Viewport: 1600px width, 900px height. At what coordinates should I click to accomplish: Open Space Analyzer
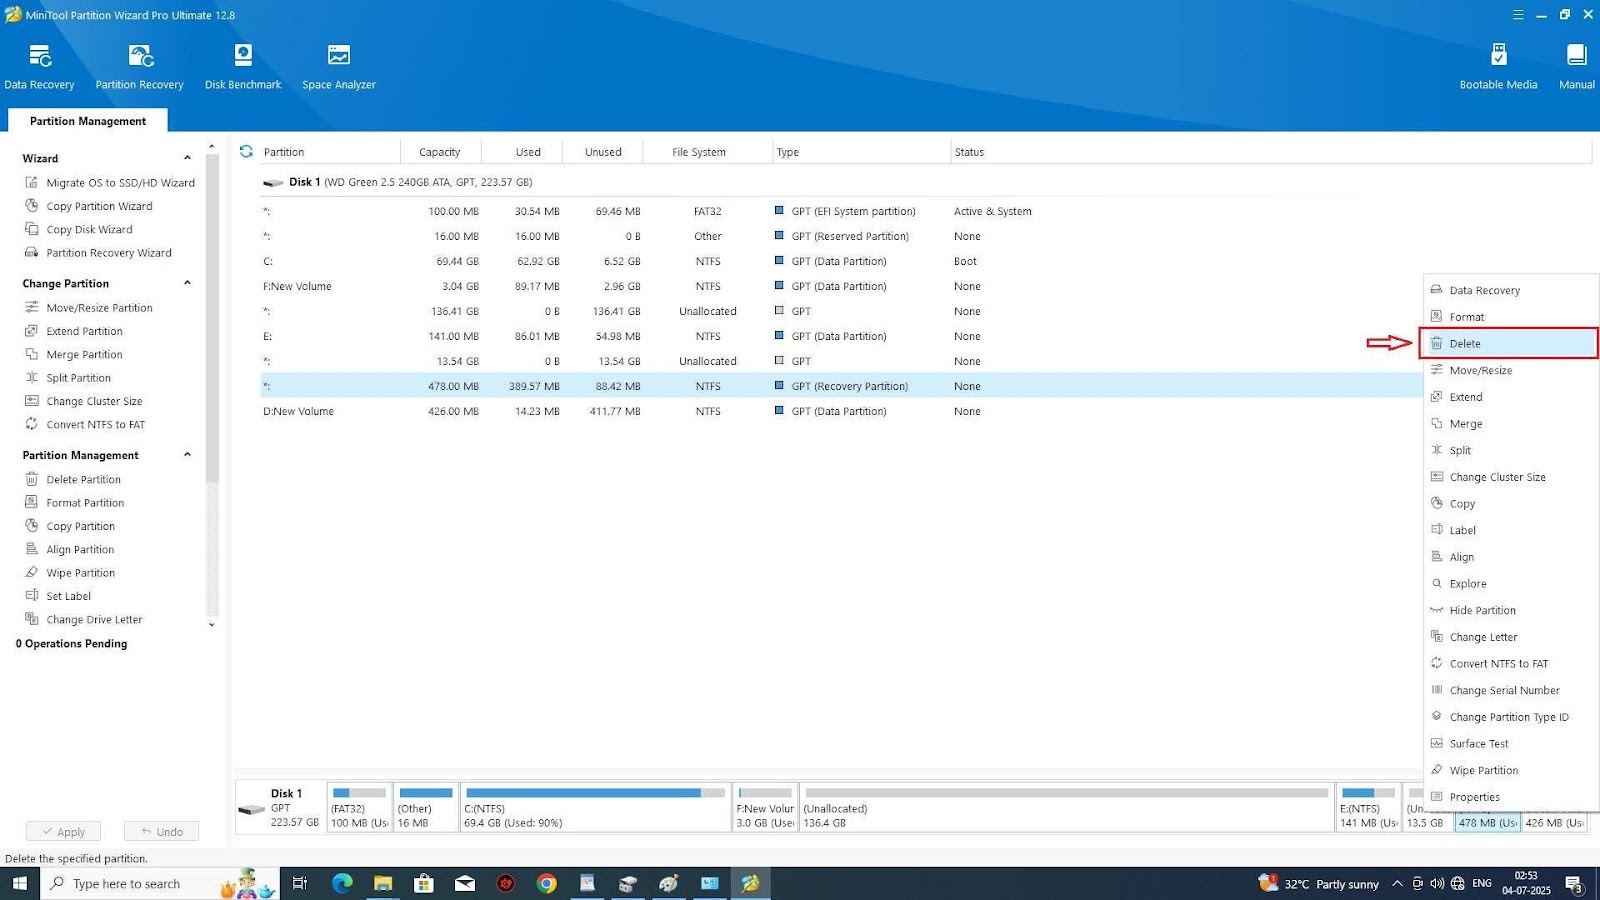[339, 67]
